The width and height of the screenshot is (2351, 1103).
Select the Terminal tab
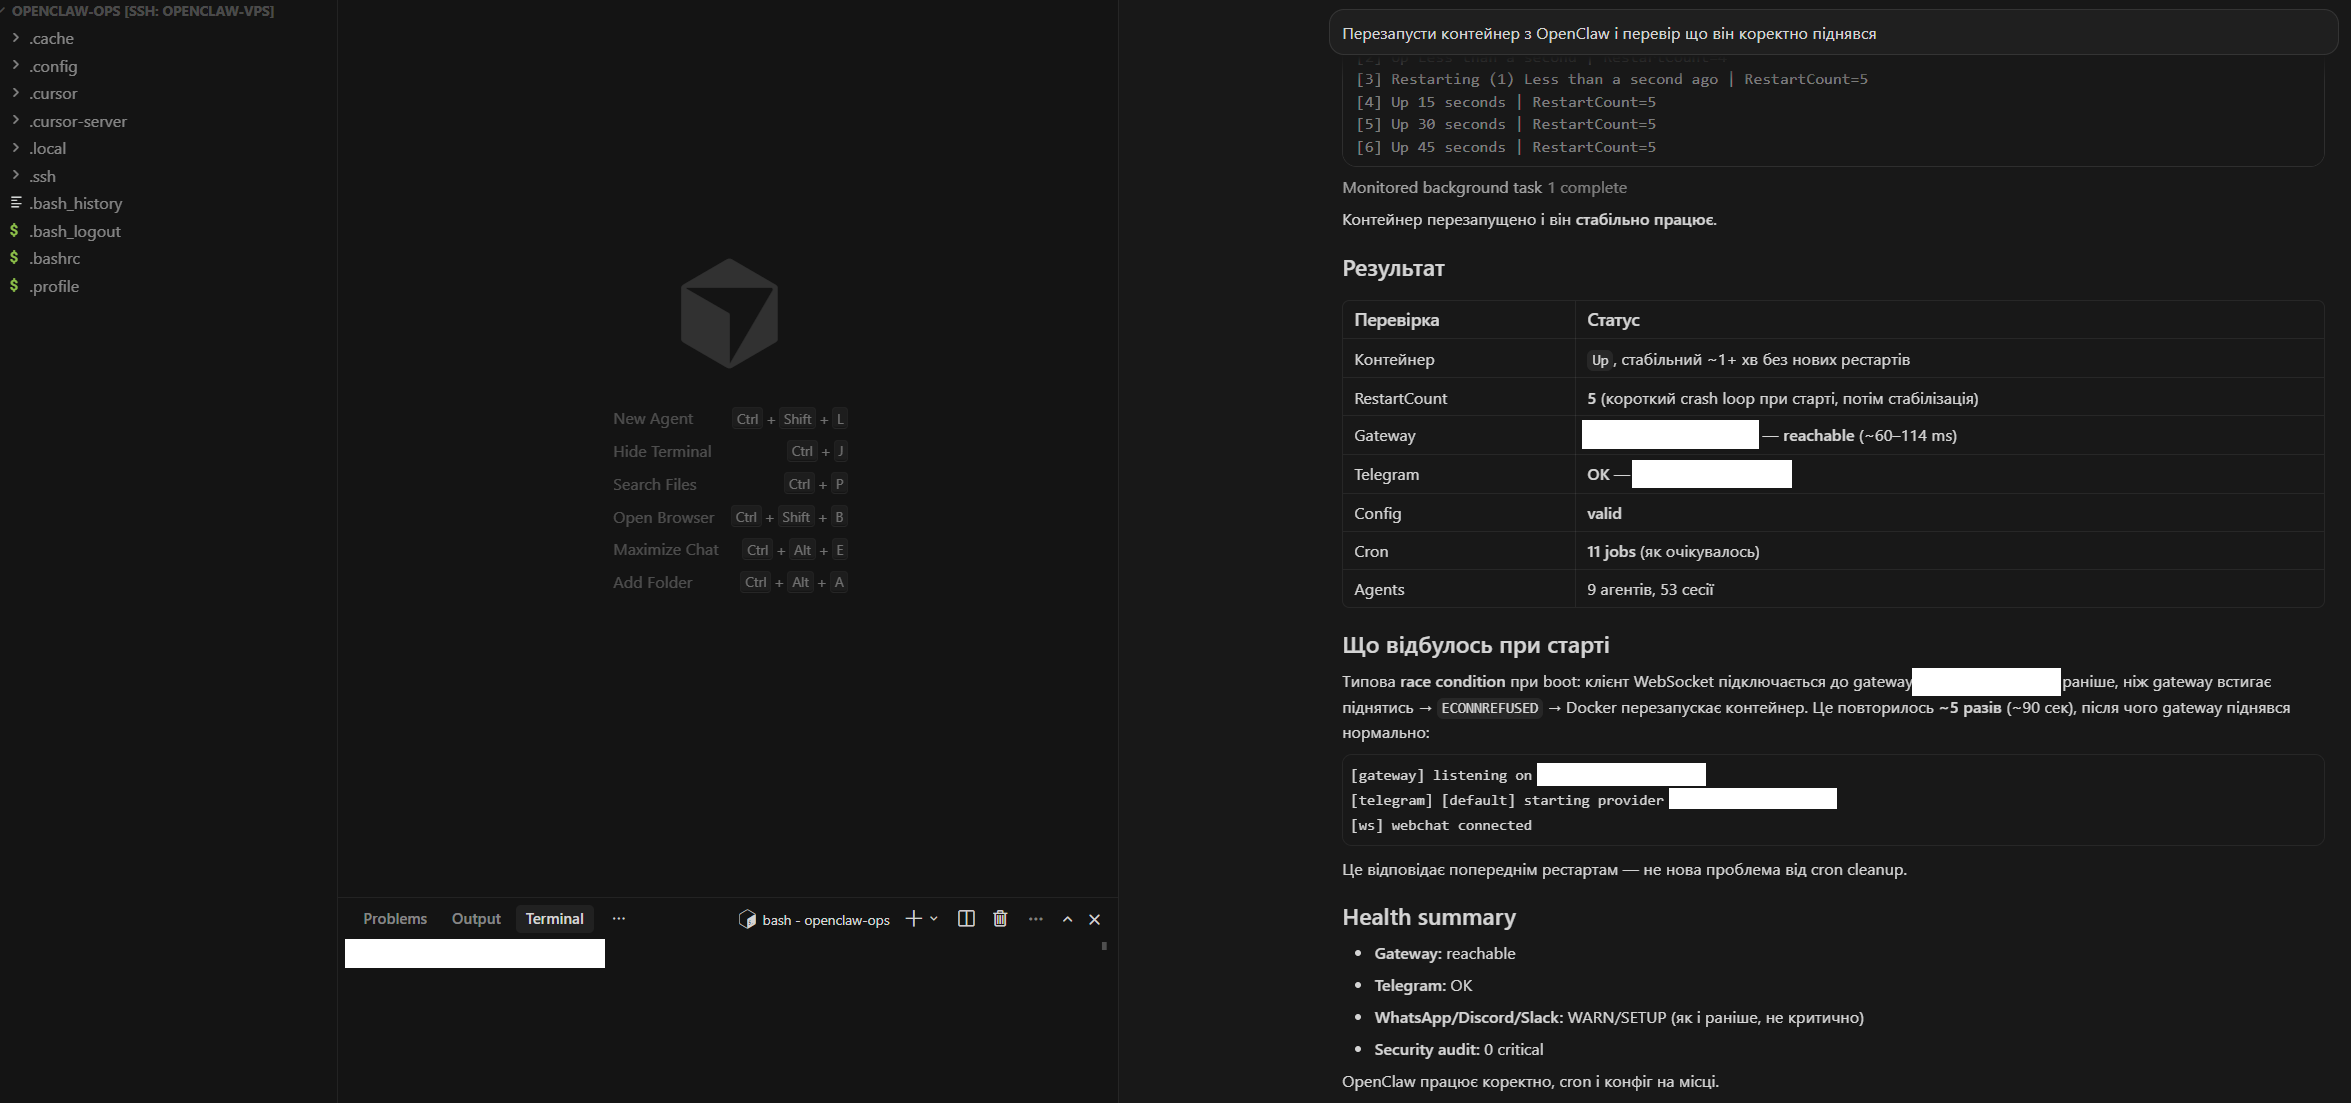(554, 919)
